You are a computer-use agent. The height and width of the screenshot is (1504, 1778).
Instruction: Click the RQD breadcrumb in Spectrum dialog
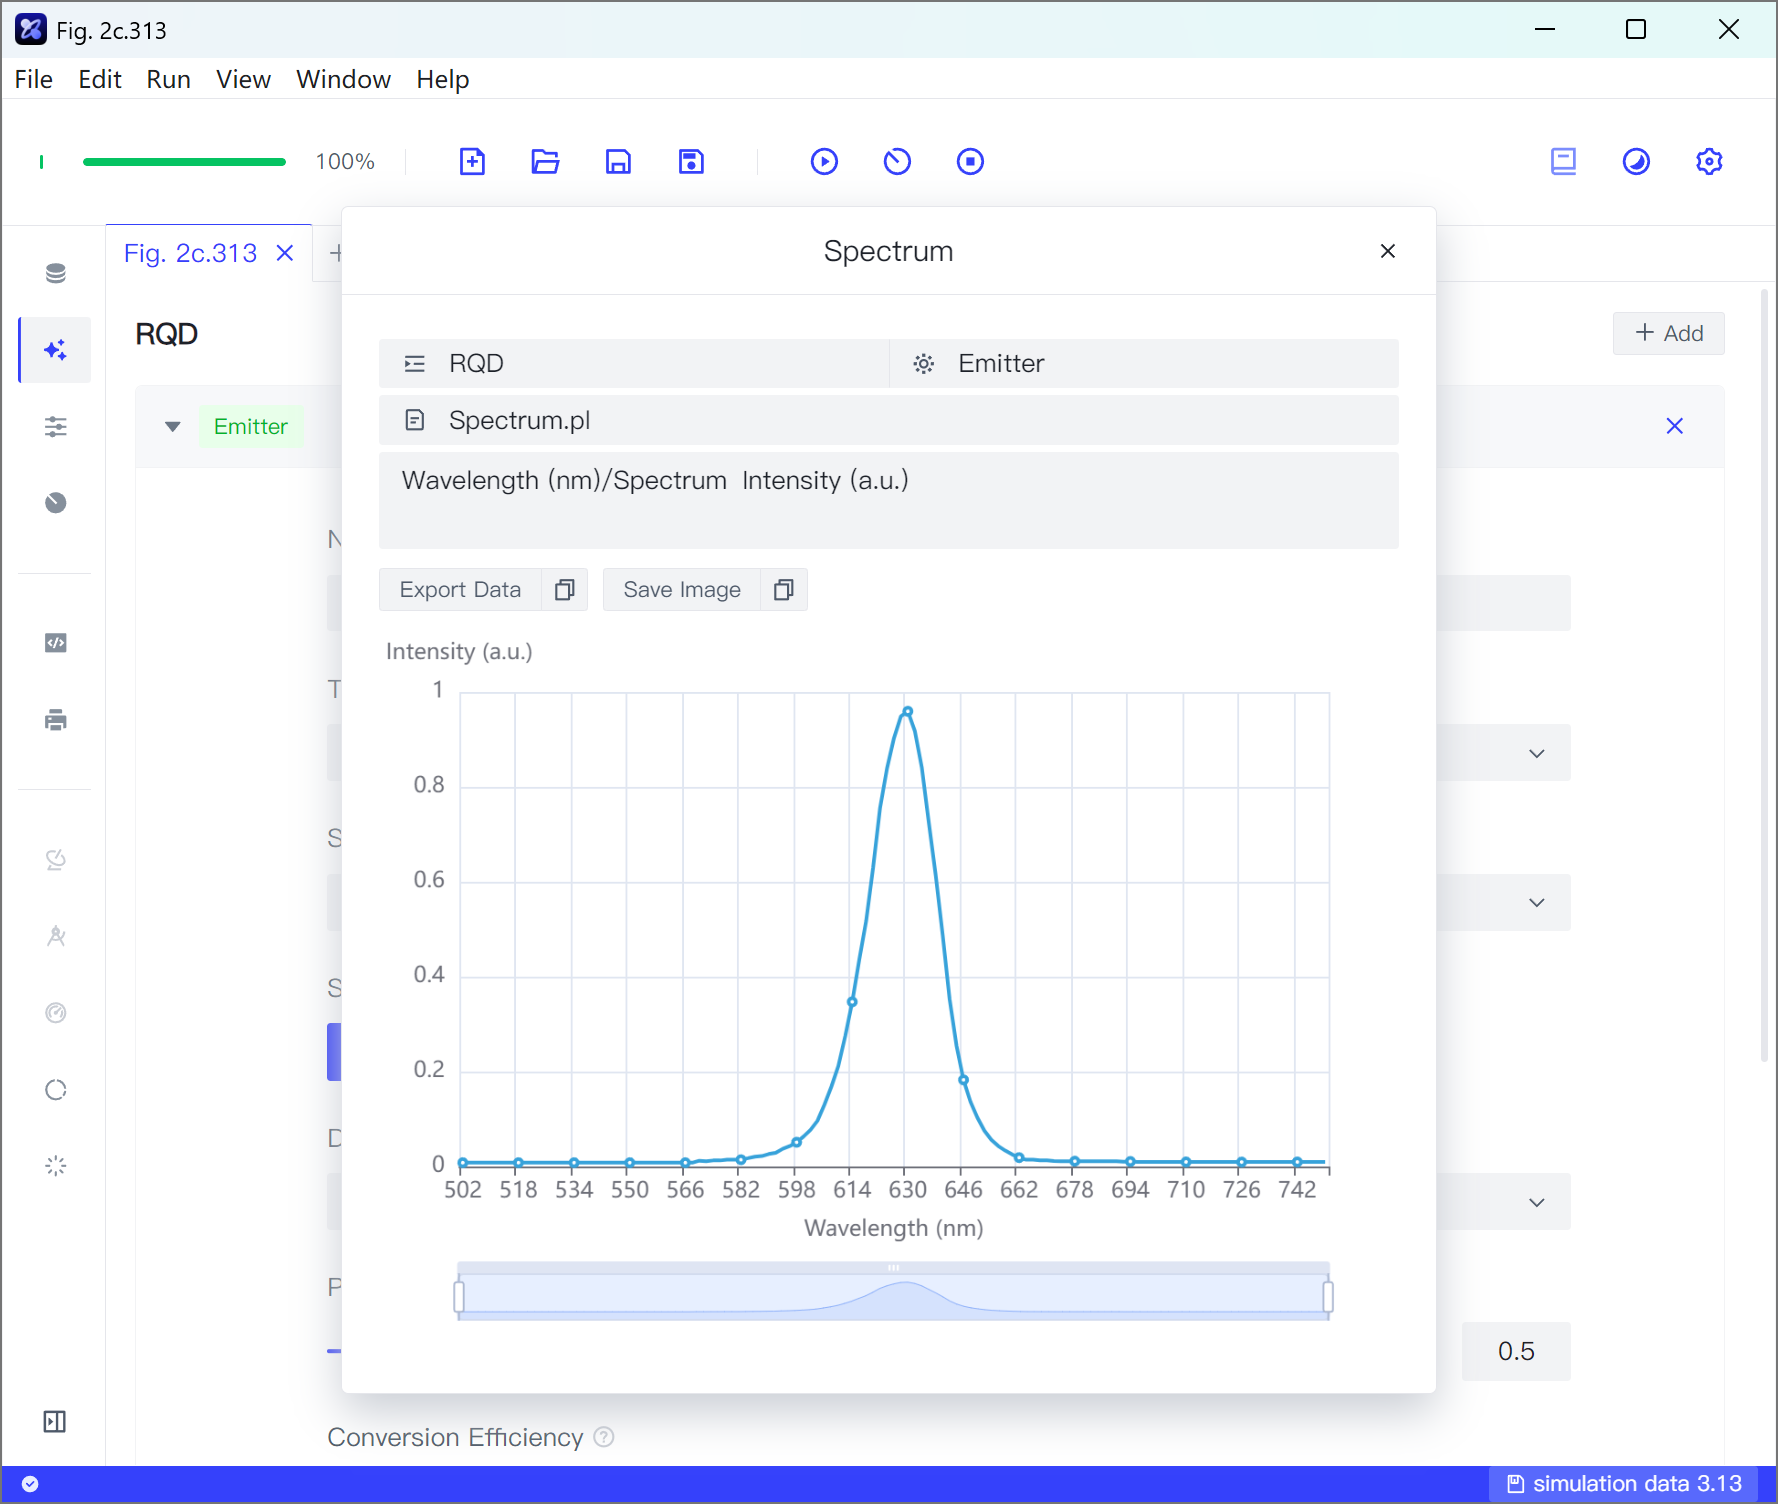pos(634,363)
